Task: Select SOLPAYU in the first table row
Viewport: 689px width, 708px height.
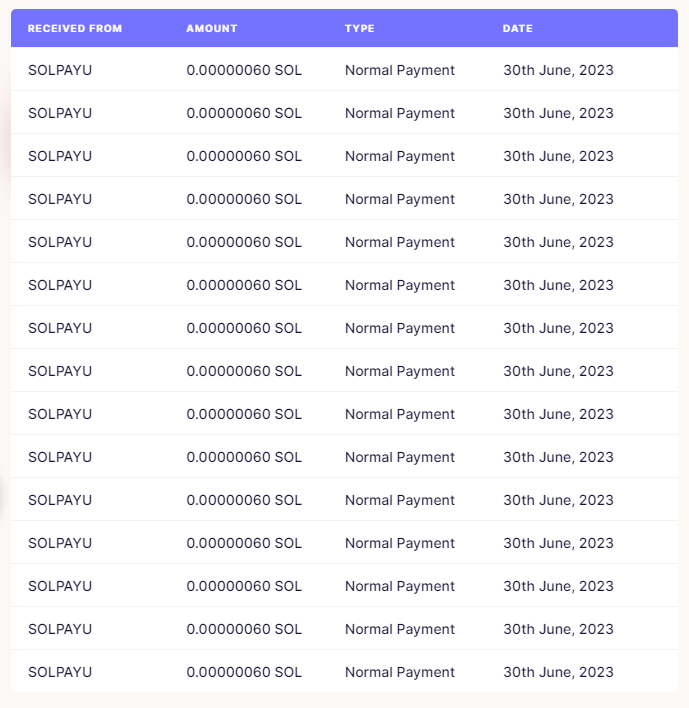Action: [x=60, y=70]
